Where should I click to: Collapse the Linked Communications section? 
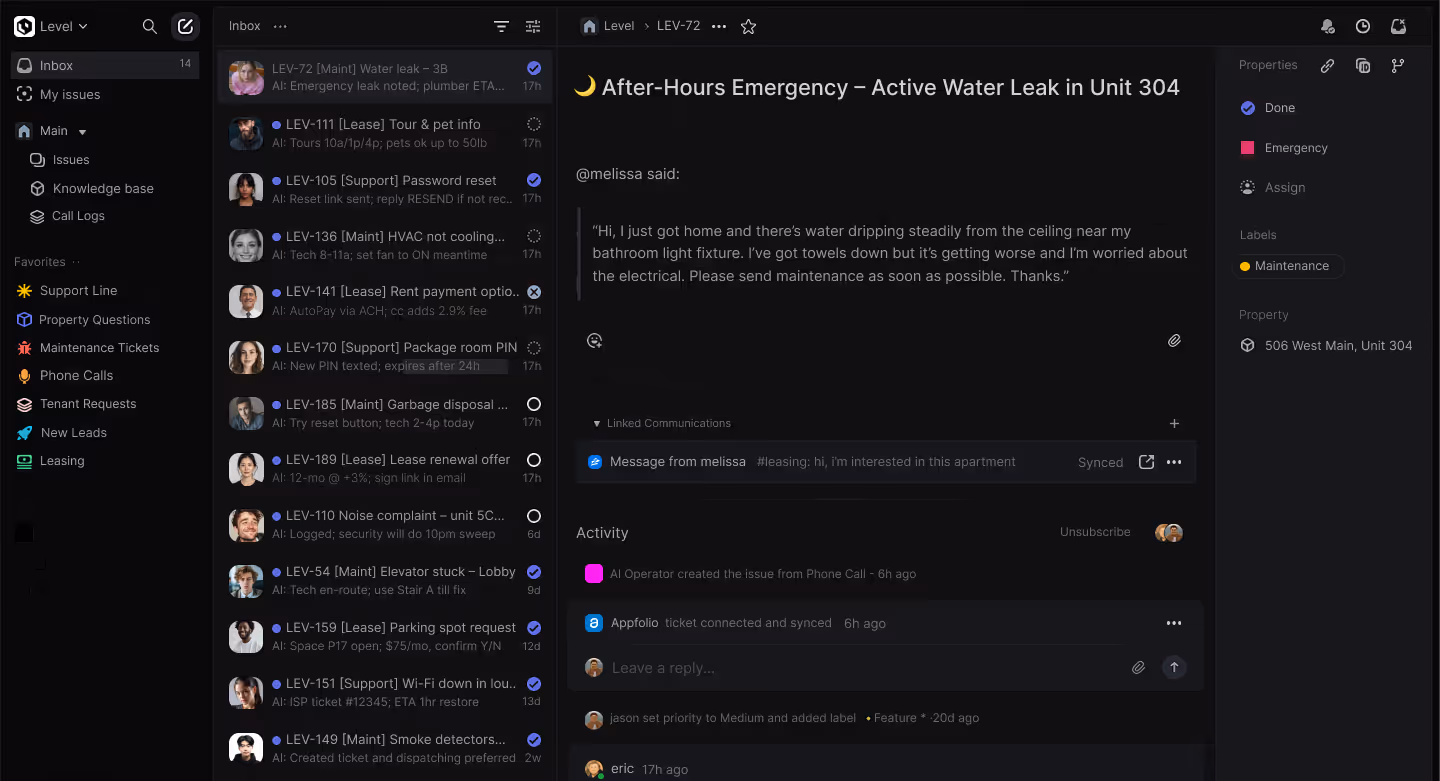coord(597,424)
